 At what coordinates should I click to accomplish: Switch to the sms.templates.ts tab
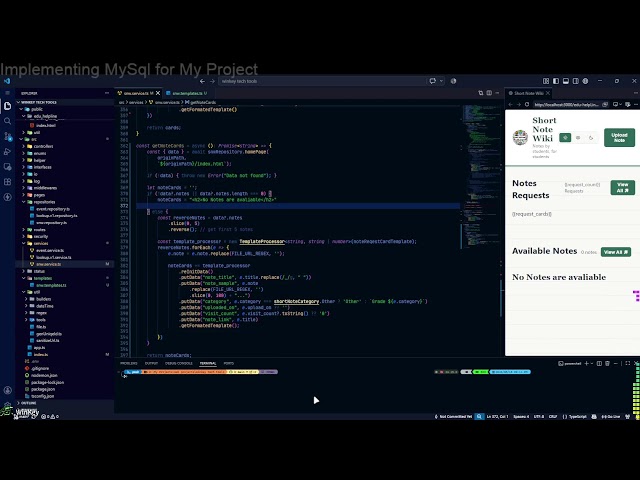pos(186,93)
